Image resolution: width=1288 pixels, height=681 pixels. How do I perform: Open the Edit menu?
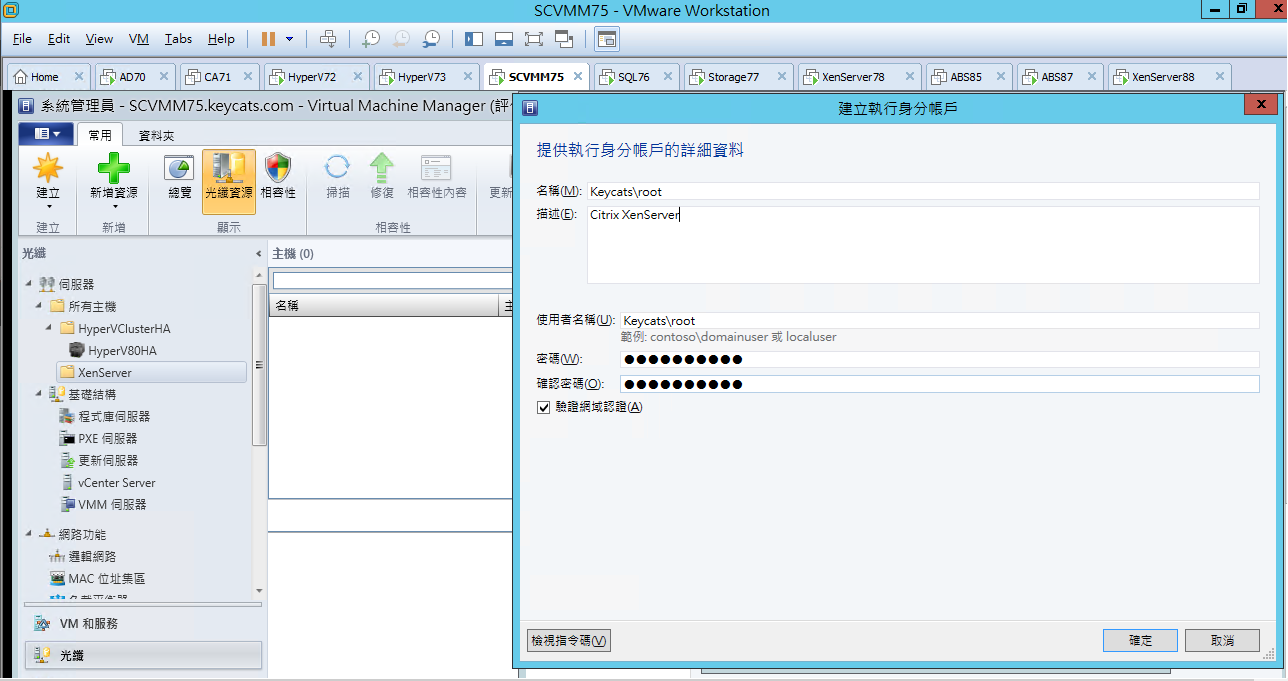pos(59,39)
